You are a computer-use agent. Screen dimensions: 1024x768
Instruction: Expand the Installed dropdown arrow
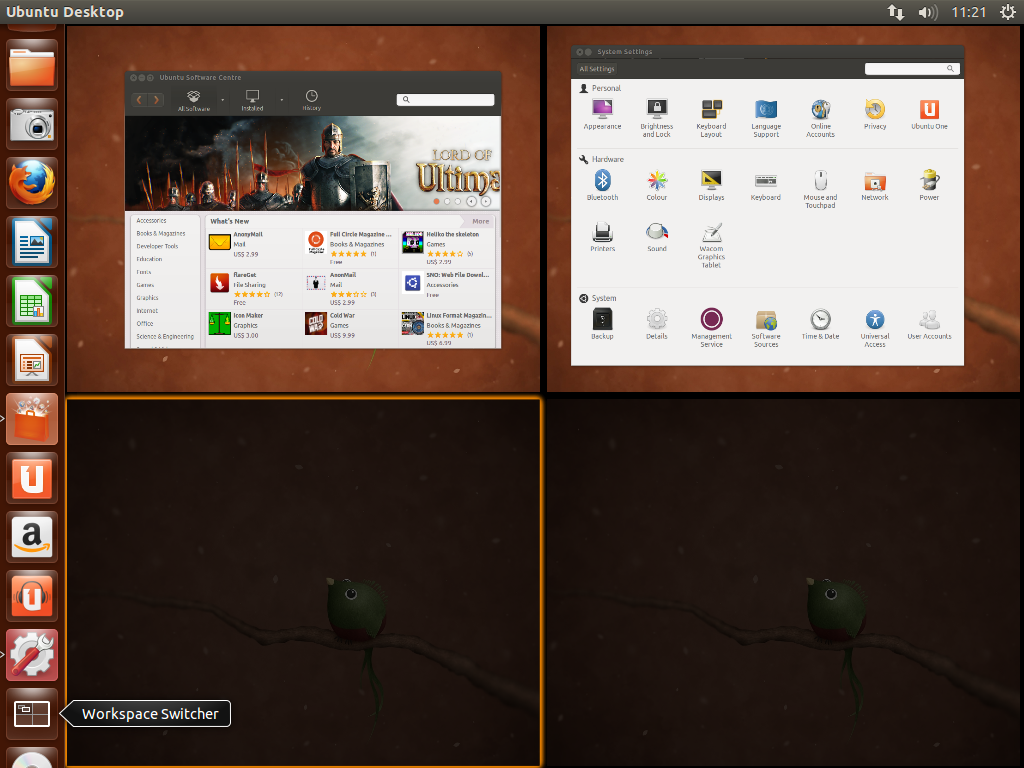[x=282, y=100]
